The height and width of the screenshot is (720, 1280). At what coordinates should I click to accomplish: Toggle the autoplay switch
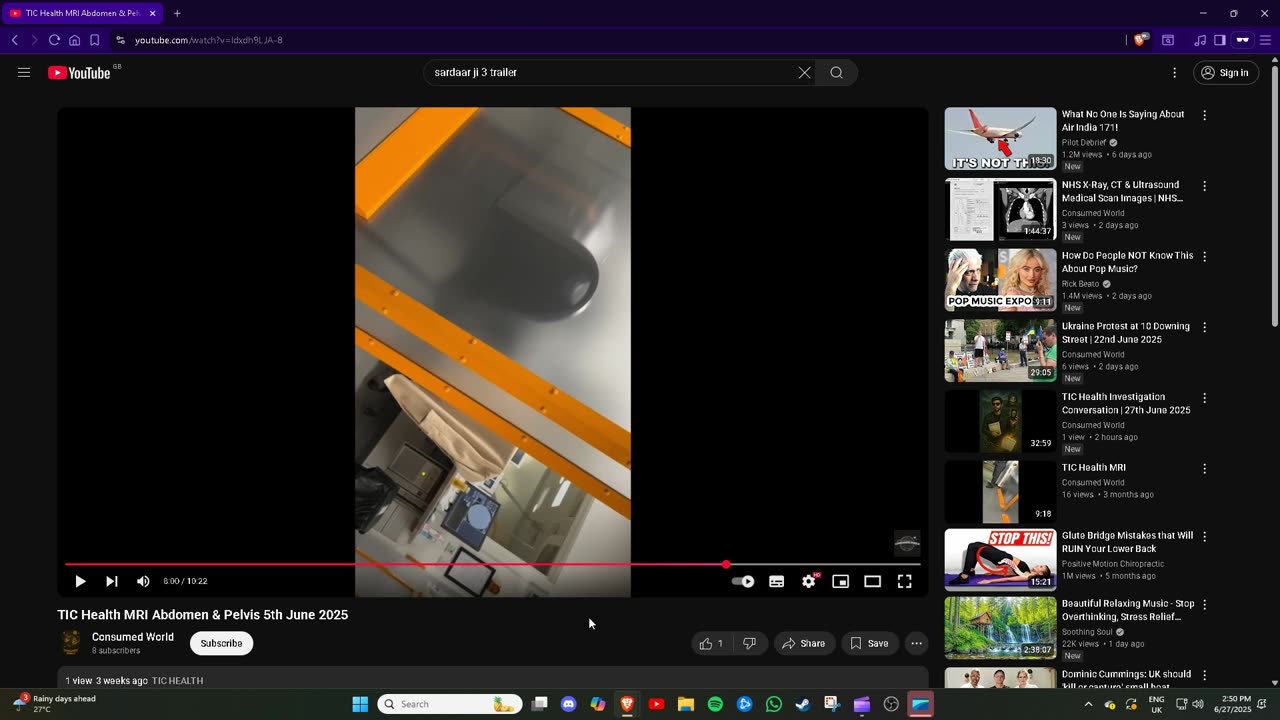point(743,581)
